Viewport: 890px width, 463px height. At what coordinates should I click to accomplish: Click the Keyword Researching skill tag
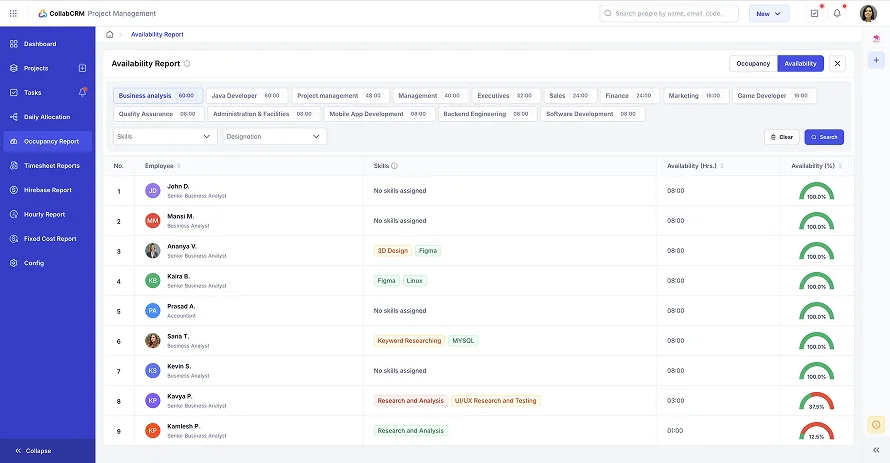click(409, 341)
